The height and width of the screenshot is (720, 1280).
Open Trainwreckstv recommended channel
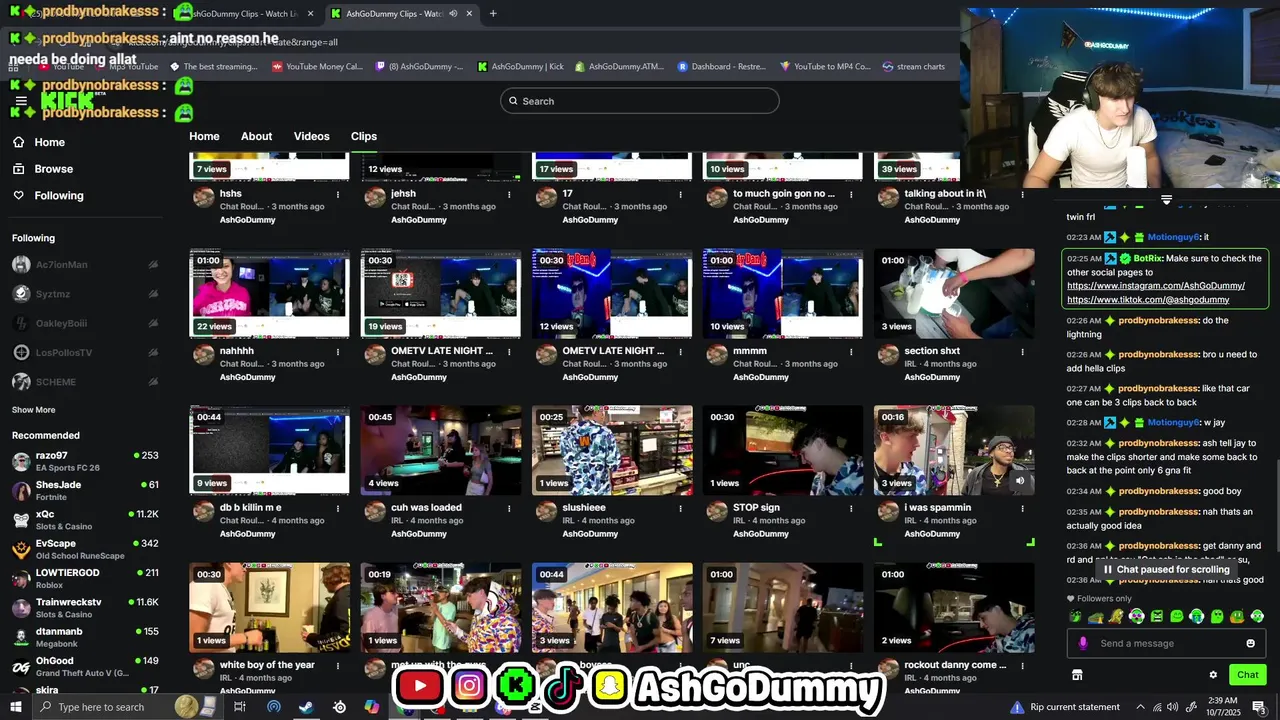85,607
